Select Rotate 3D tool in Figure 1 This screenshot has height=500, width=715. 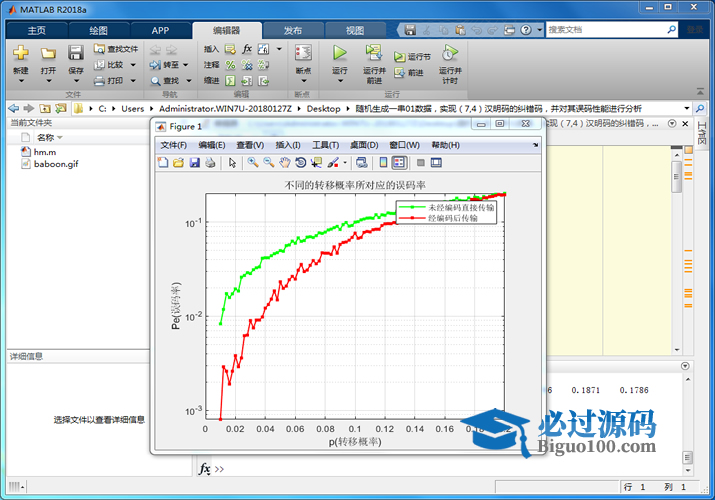(x=301, y=163)
